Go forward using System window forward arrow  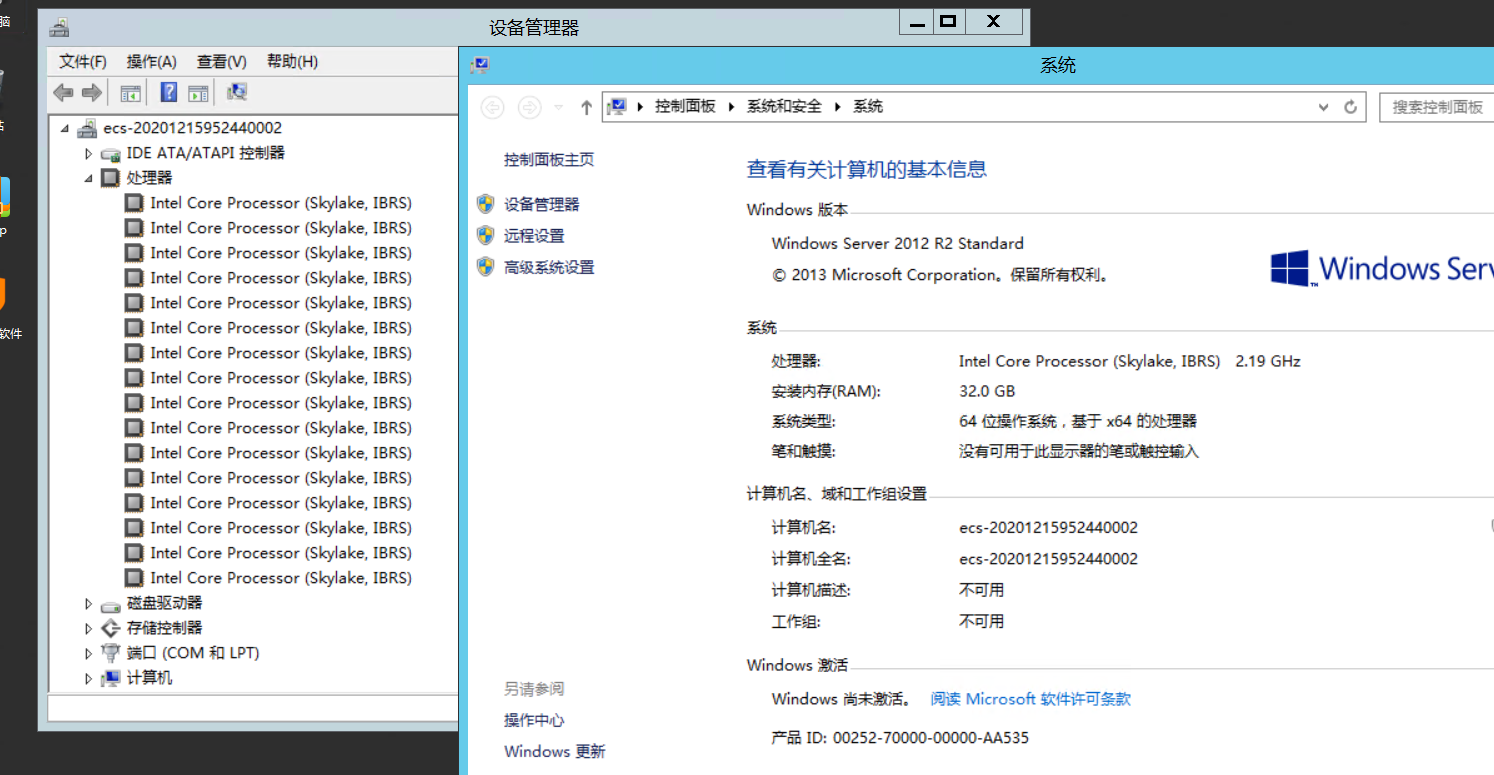530,107
